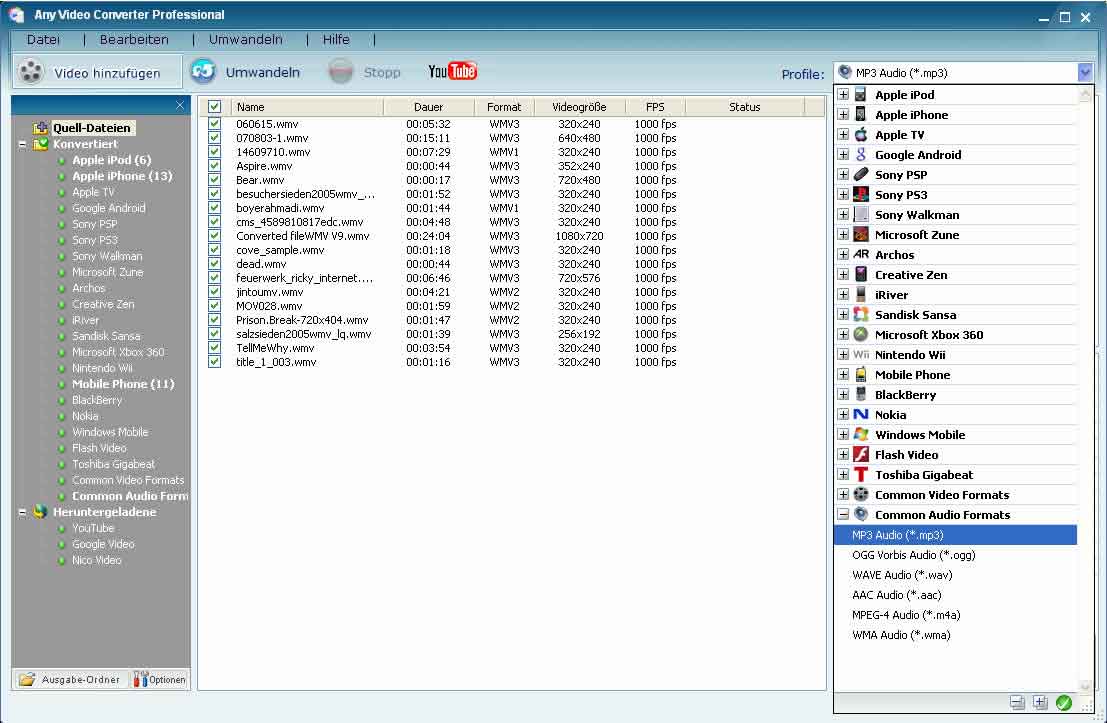The image size is (1107, 723).
Task: Expand the Apple iPod profile group
Action: click(x=843, y=95)
